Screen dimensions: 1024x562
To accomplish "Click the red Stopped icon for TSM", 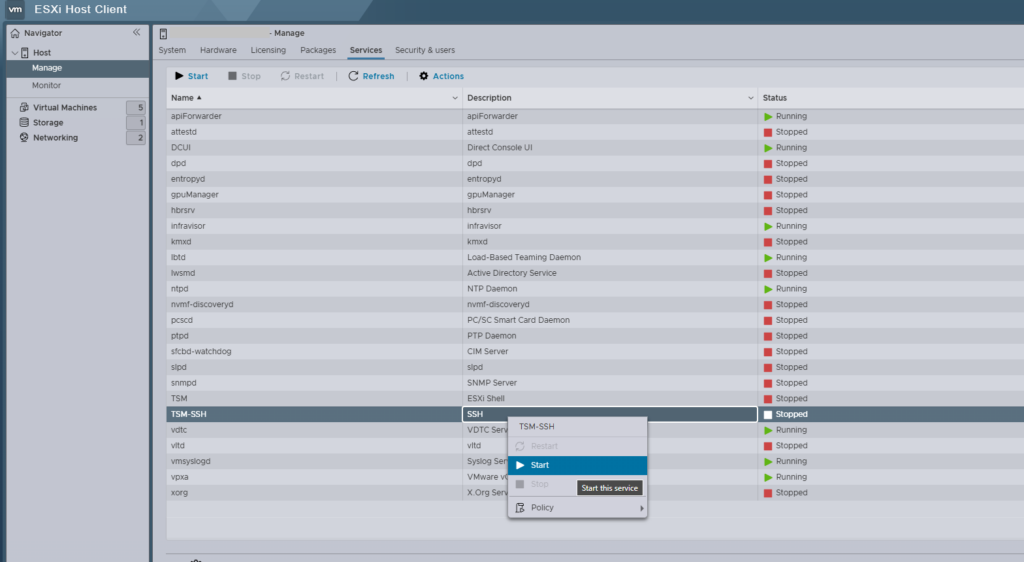I will click(x=768, y=399).
